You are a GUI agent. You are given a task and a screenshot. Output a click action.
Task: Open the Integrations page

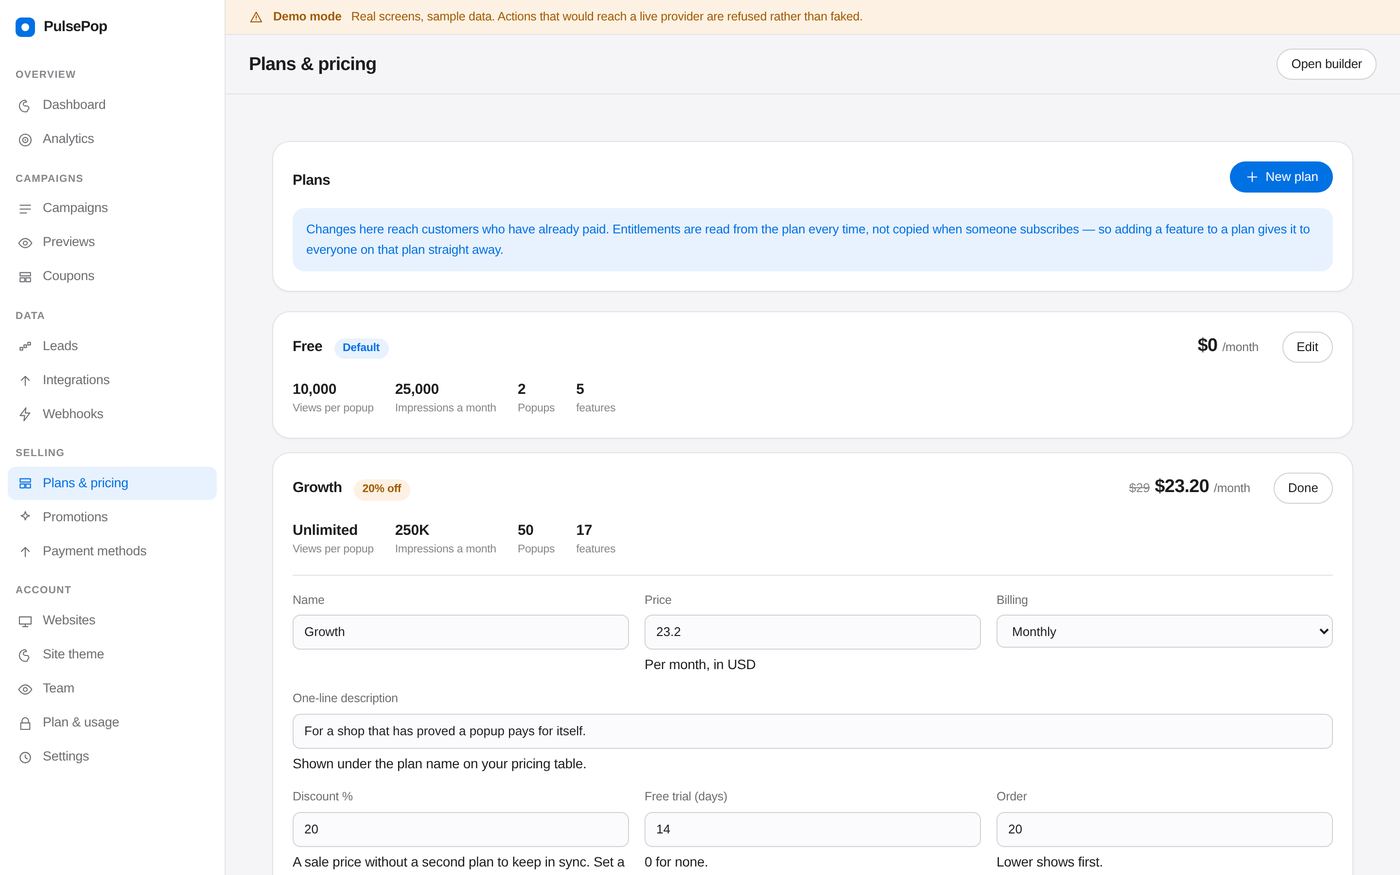[x=112, y=380]
